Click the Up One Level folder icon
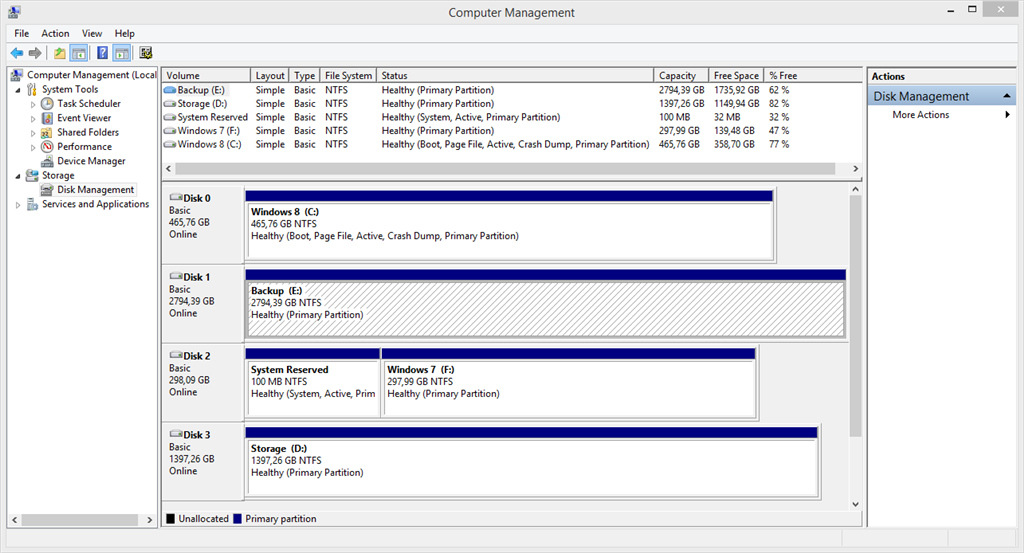1024x553 pixels. click(x=59, y=53)
